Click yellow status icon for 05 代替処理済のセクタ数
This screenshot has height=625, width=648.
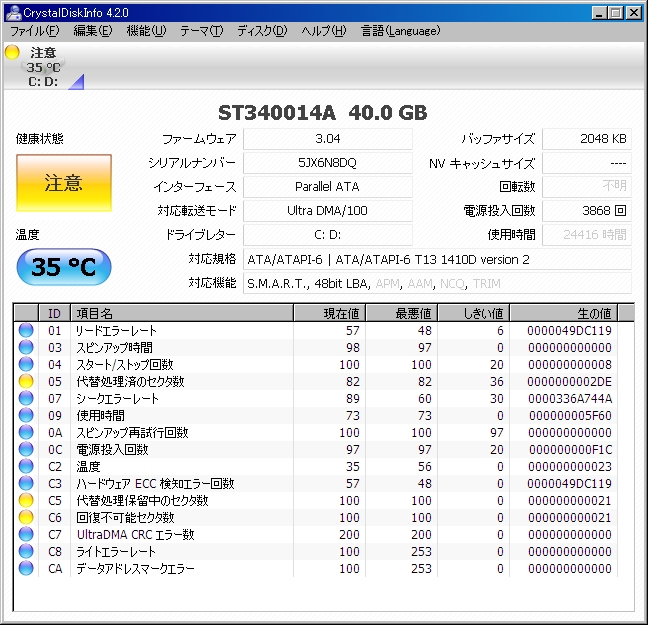26,381
